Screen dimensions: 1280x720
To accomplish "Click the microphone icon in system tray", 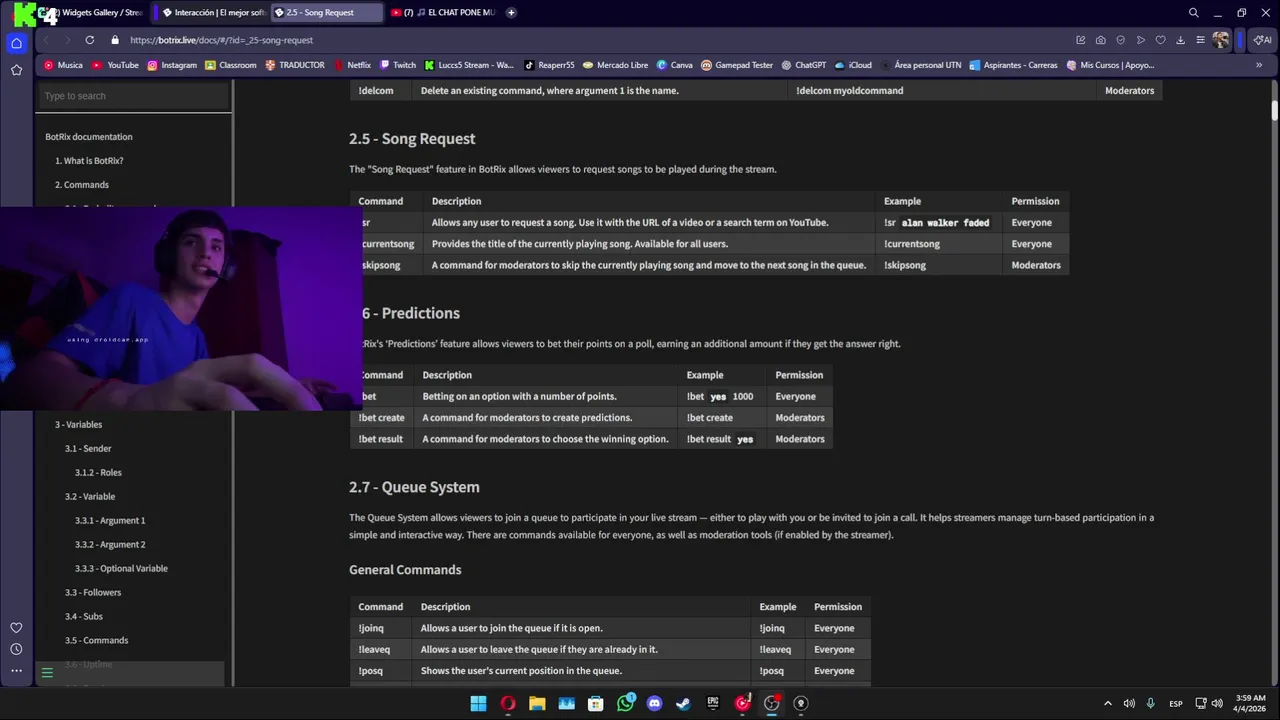I will click(x=1150, y=703).
